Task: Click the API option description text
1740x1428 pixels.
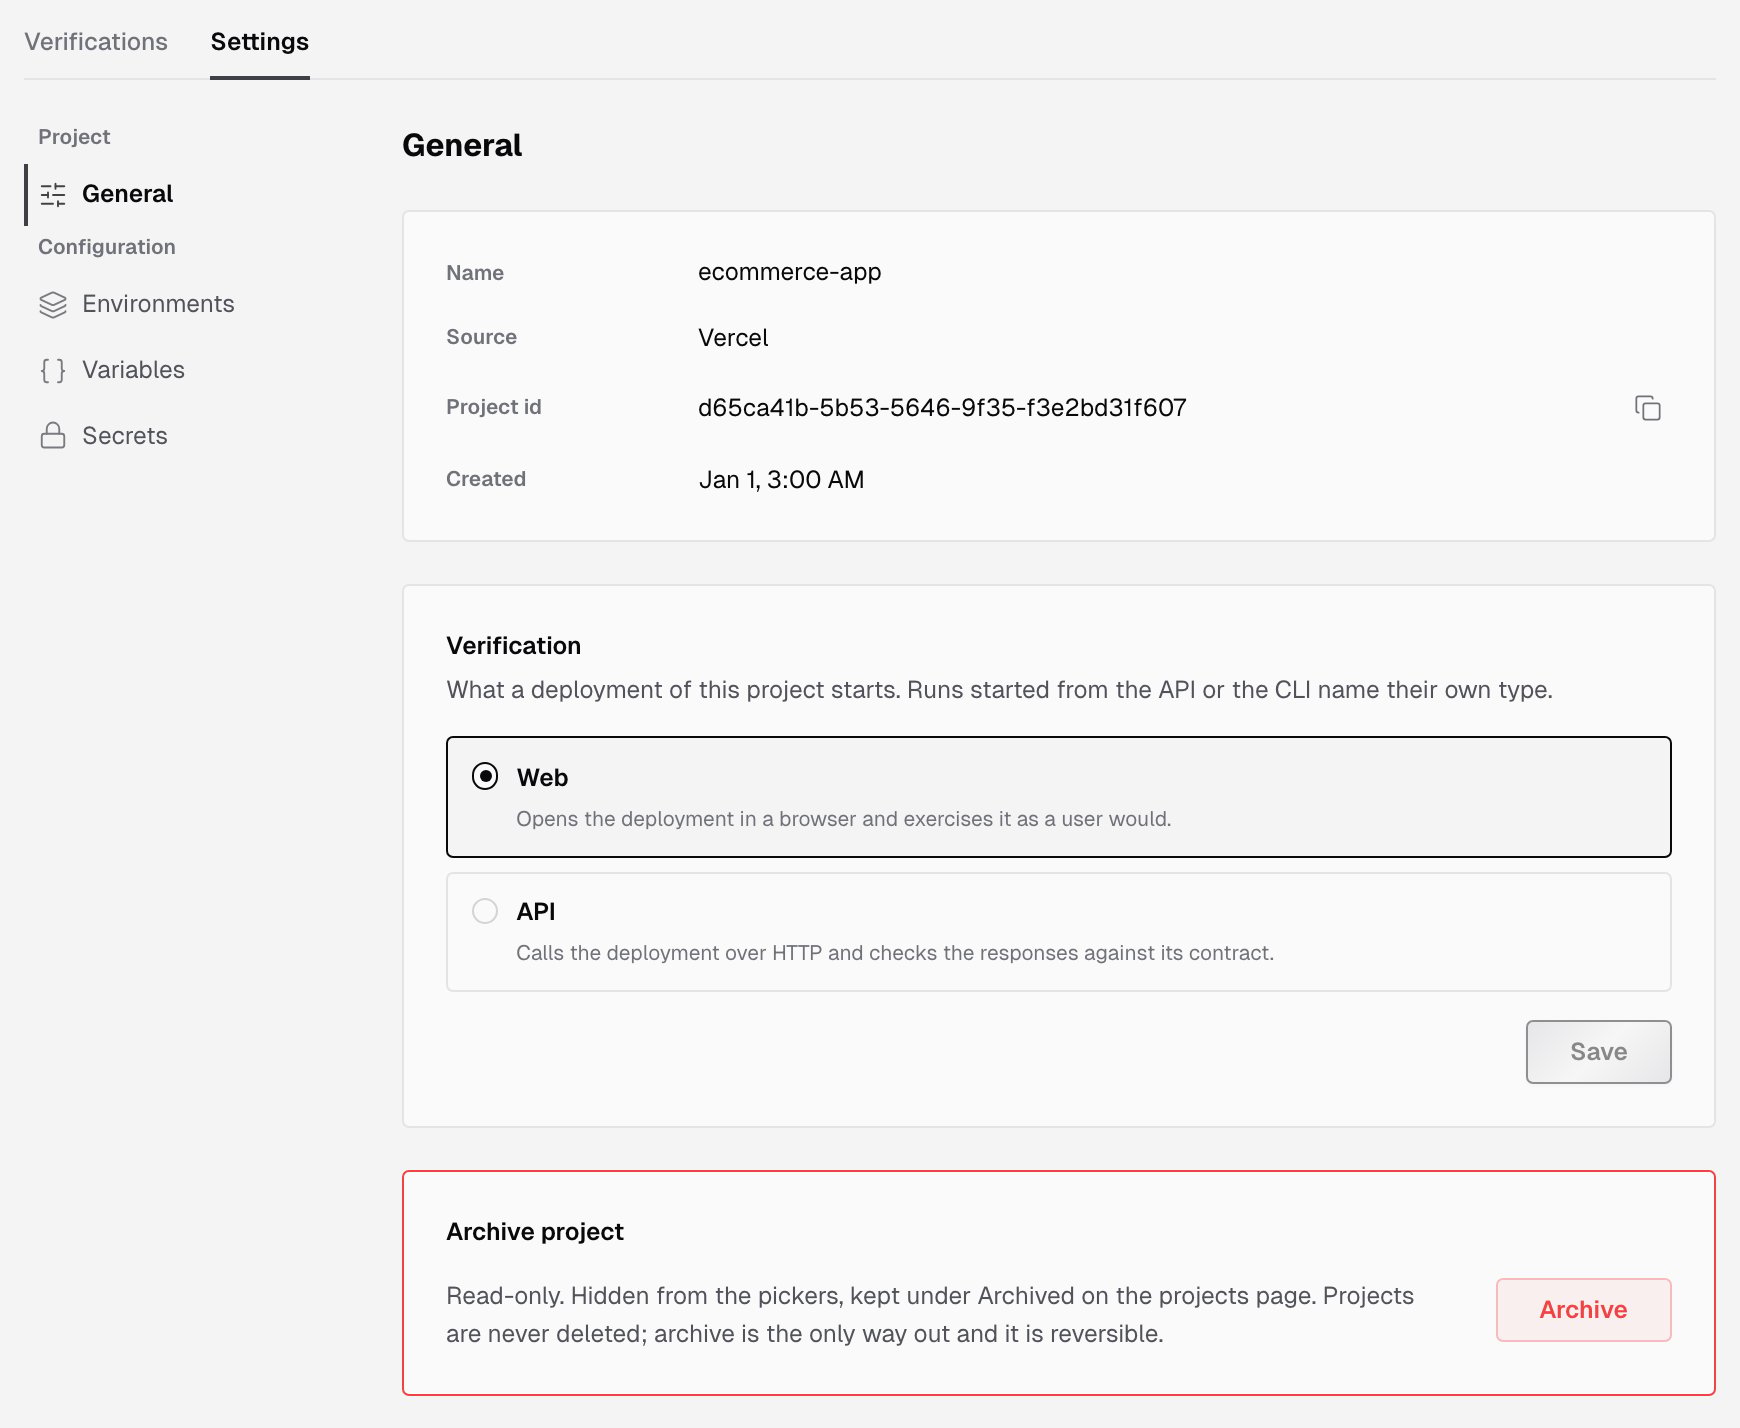Action: tap(895, 953)
